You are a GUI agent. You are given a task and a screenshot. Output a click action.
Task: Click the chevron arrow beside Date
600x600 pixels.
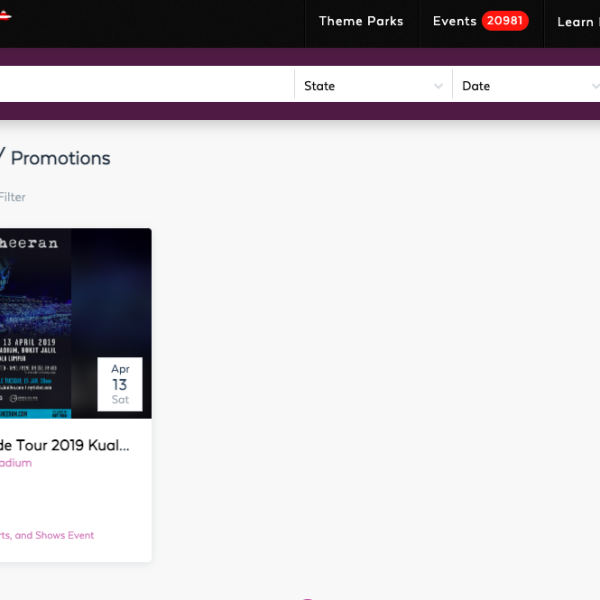tap(596, 86)
